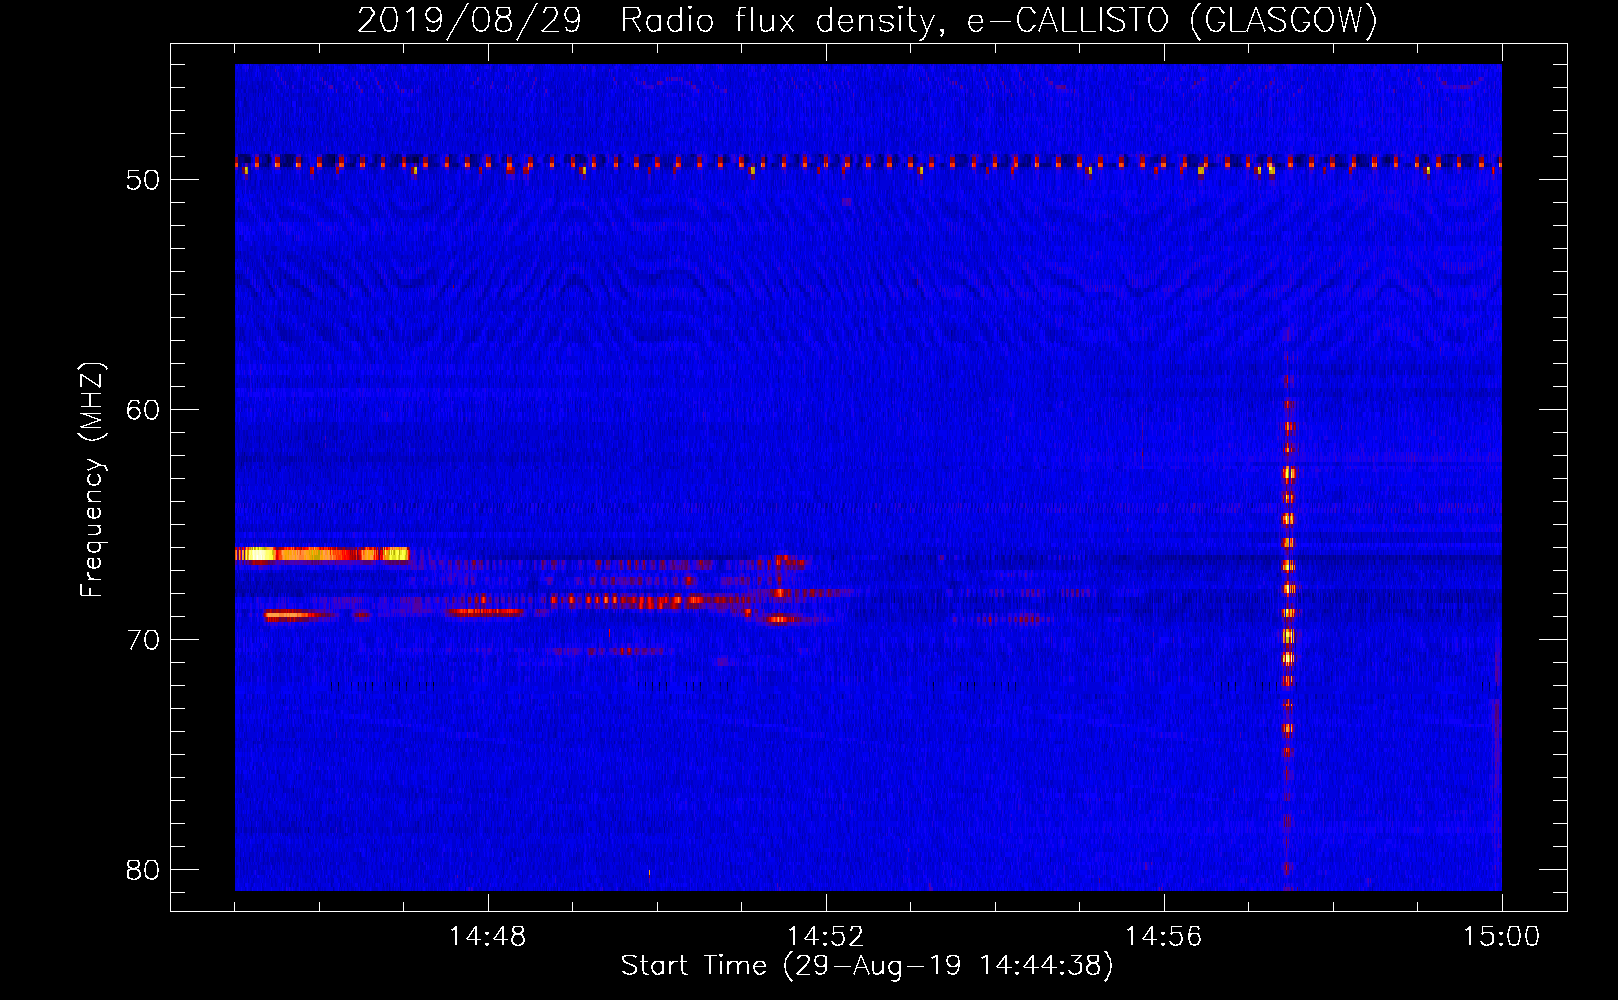This screenshot has height=1000, width=1618.
Task: Click the 14:48 time tick label
Action: [x=488, y=937]
